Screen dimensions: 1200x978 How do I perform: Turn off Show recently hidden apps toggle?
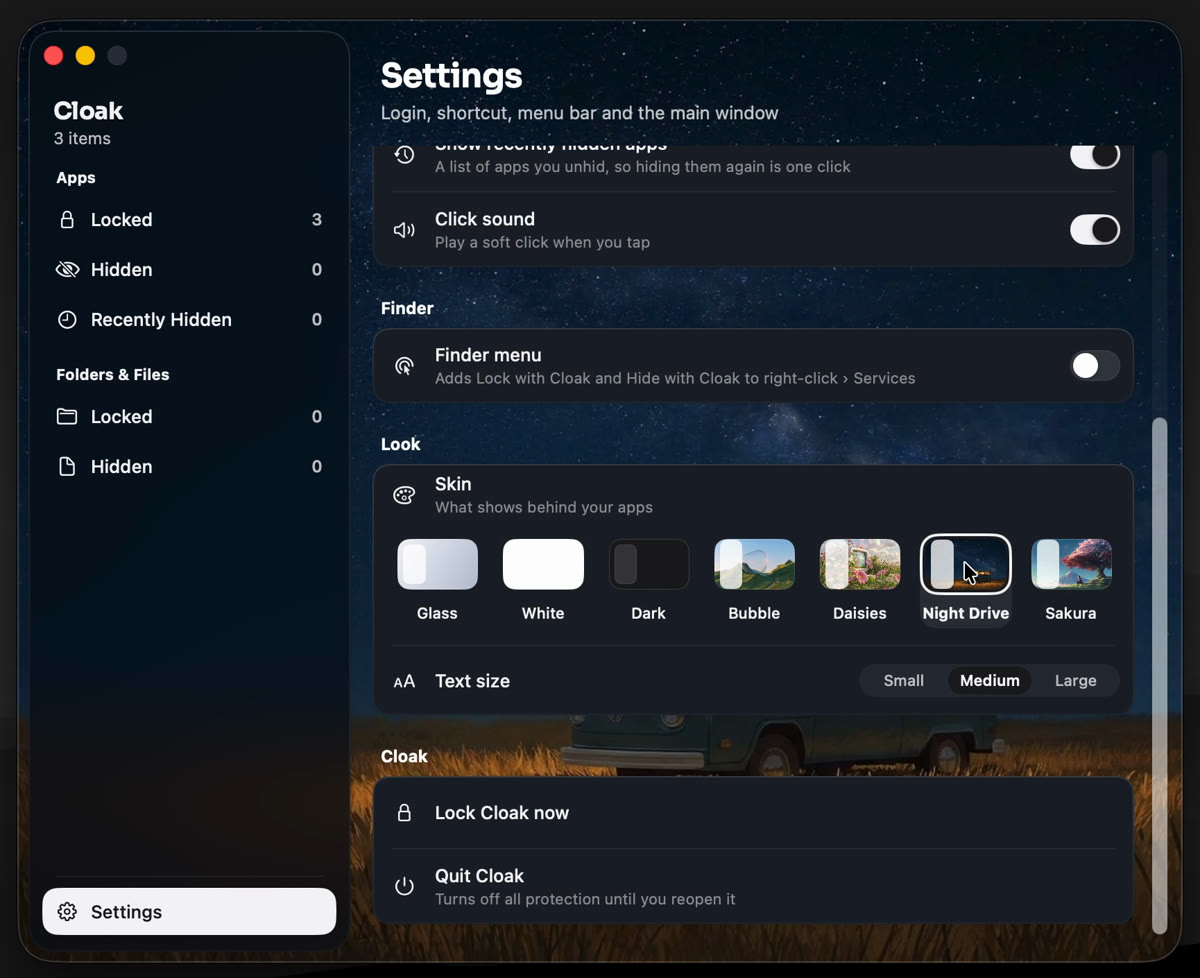[x=1095, y=156]
